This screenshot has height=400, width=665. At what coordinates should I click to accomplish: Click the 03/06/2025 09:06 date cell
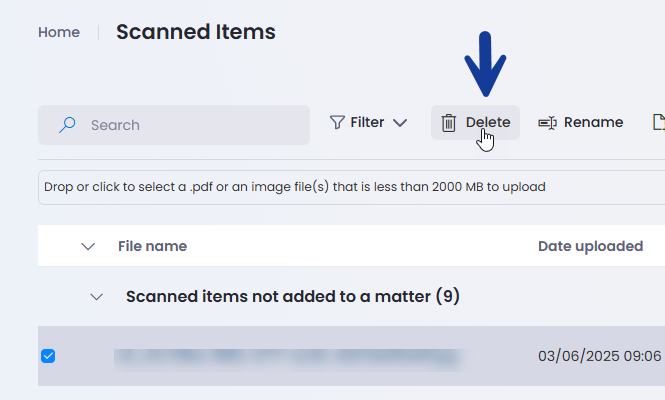599,356
